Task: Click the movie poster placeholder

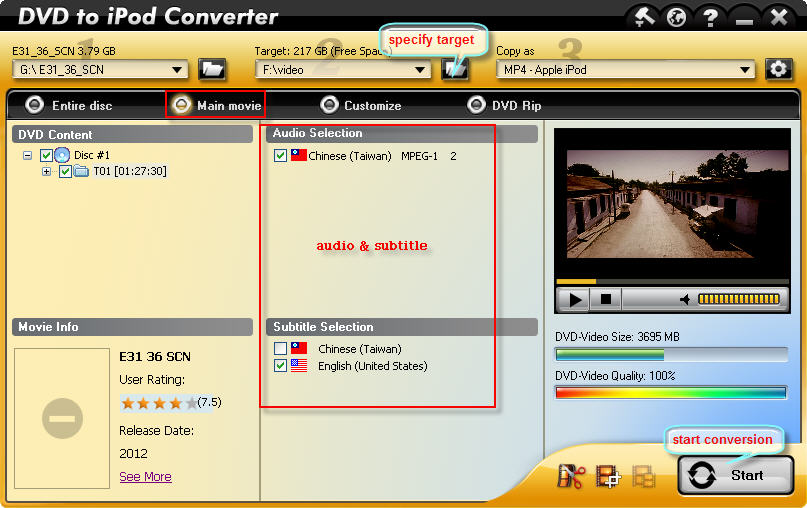Action: click(x=62, y=418)
